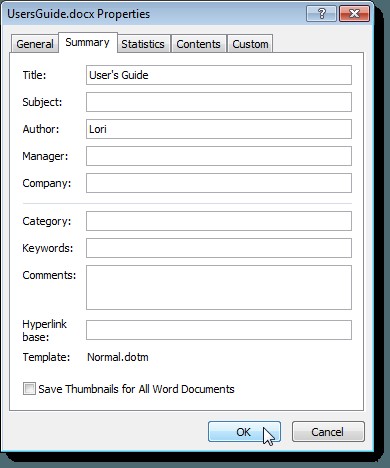Click the Title field containing User's Guide
Viewport: 390px width, 468px height.
(x=219, y=75)
